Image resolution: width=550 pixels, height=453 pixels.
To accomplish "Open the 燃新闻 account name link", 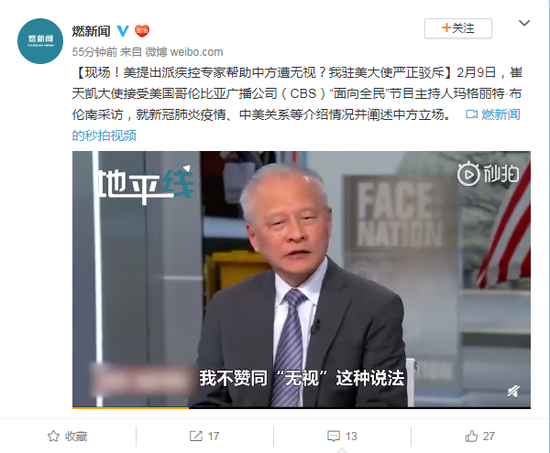I will pyautogui.click(x=91, y=31).
